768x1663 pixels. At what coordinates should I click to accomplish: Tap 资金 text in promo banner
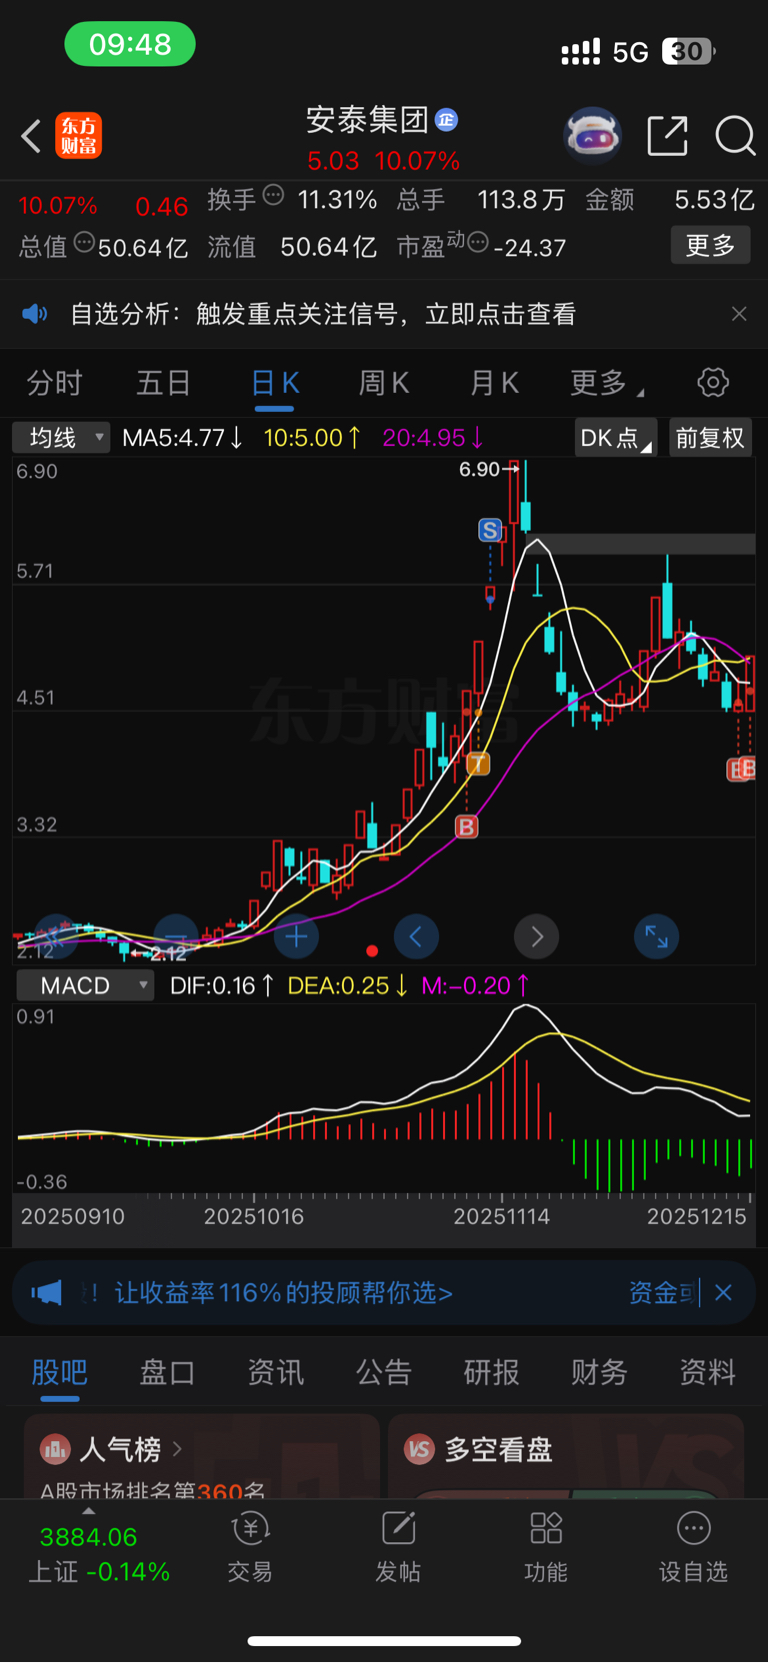[654, 1293]
